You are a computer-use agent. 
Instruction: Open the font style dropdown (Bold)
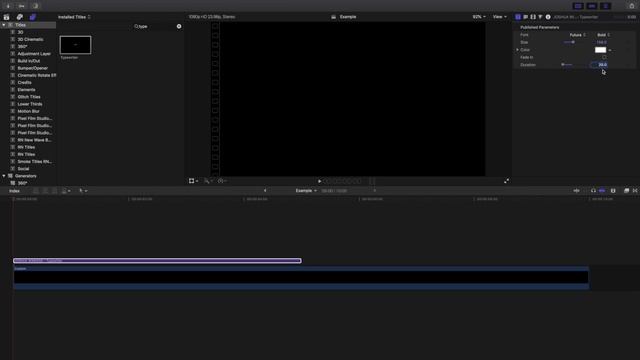click(603, 35)
